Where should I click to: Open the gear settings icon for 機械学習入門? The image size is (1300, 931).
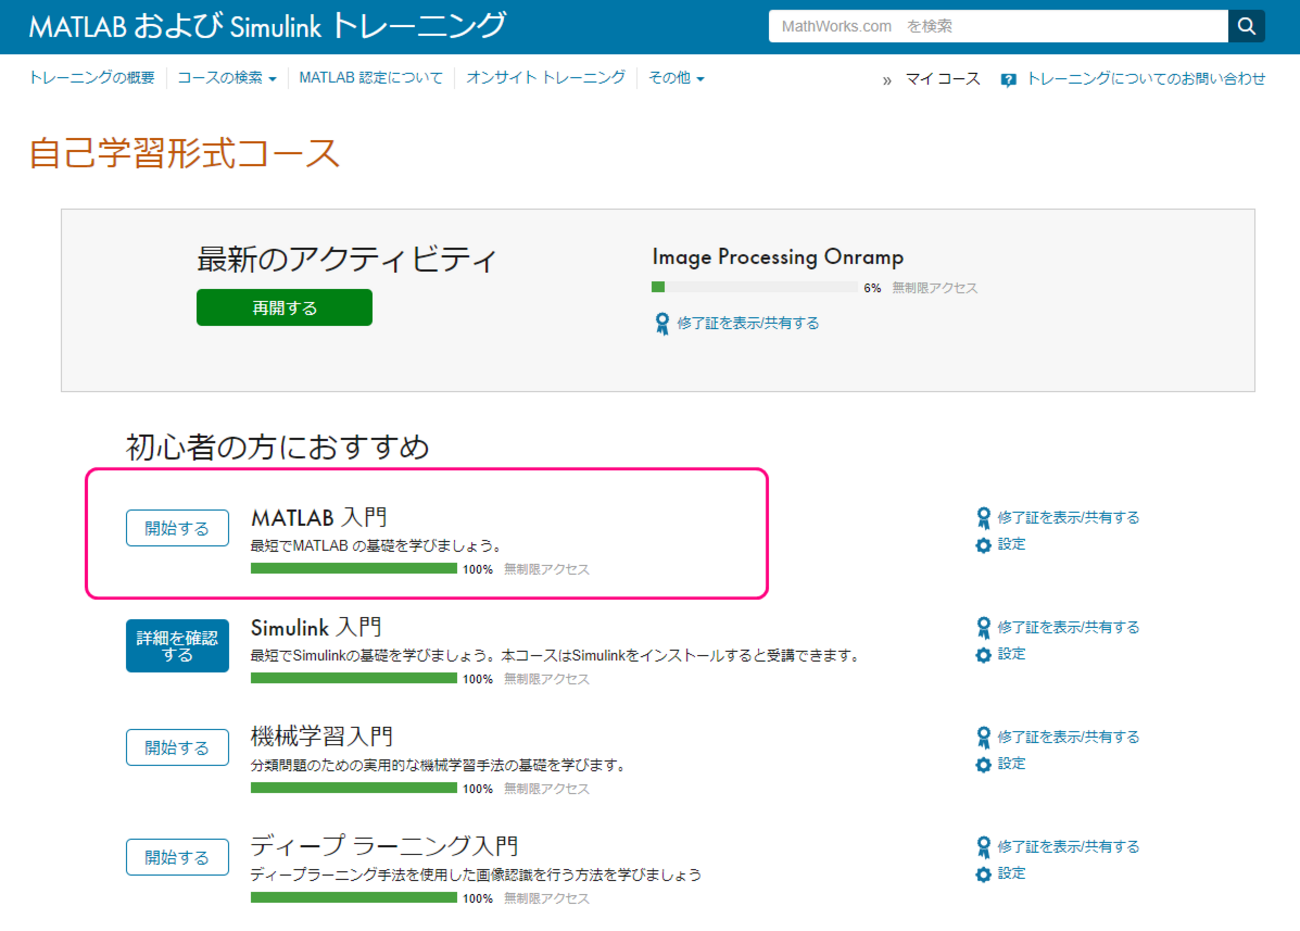983,764
